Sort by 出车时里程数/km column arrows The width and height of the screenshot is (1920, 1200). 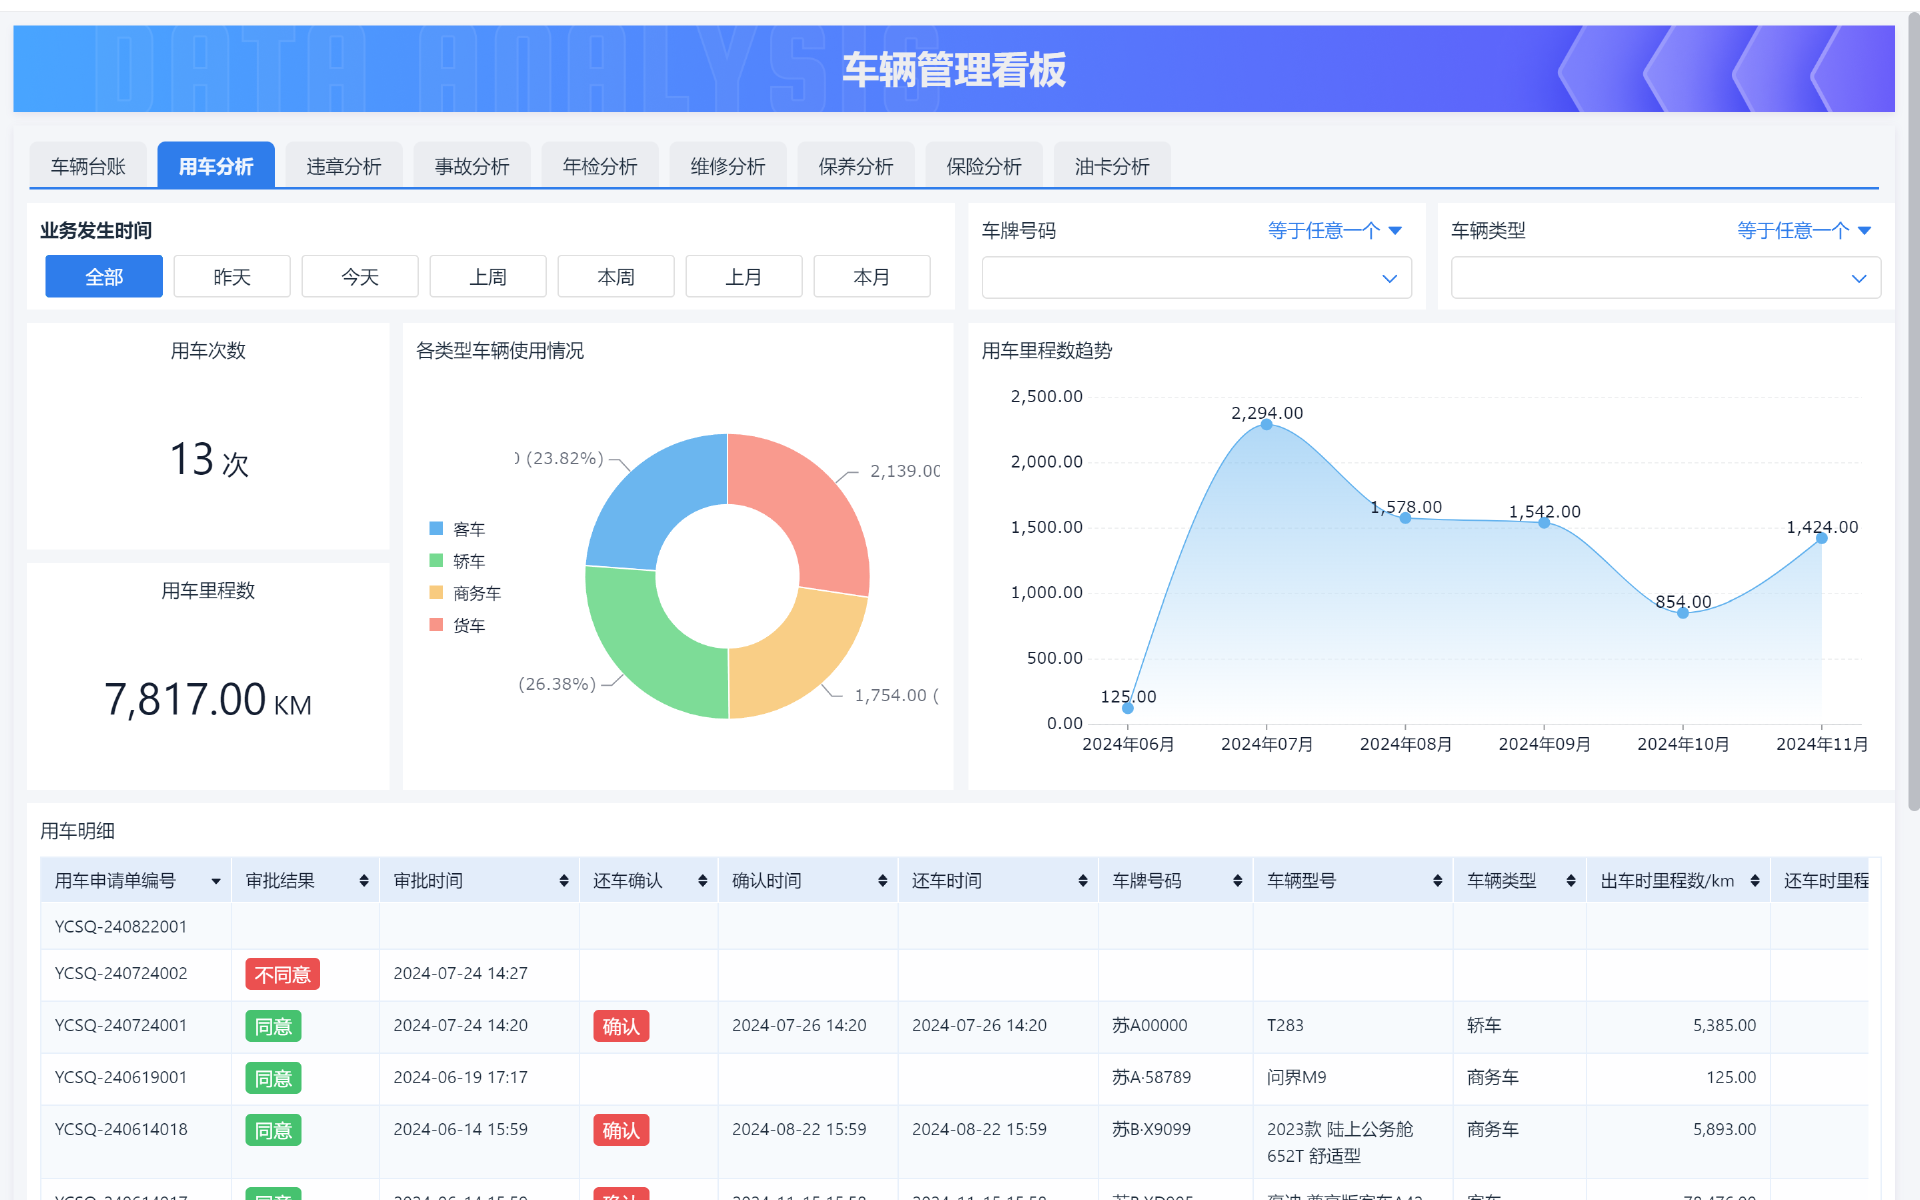click(x=1755, y=881)
